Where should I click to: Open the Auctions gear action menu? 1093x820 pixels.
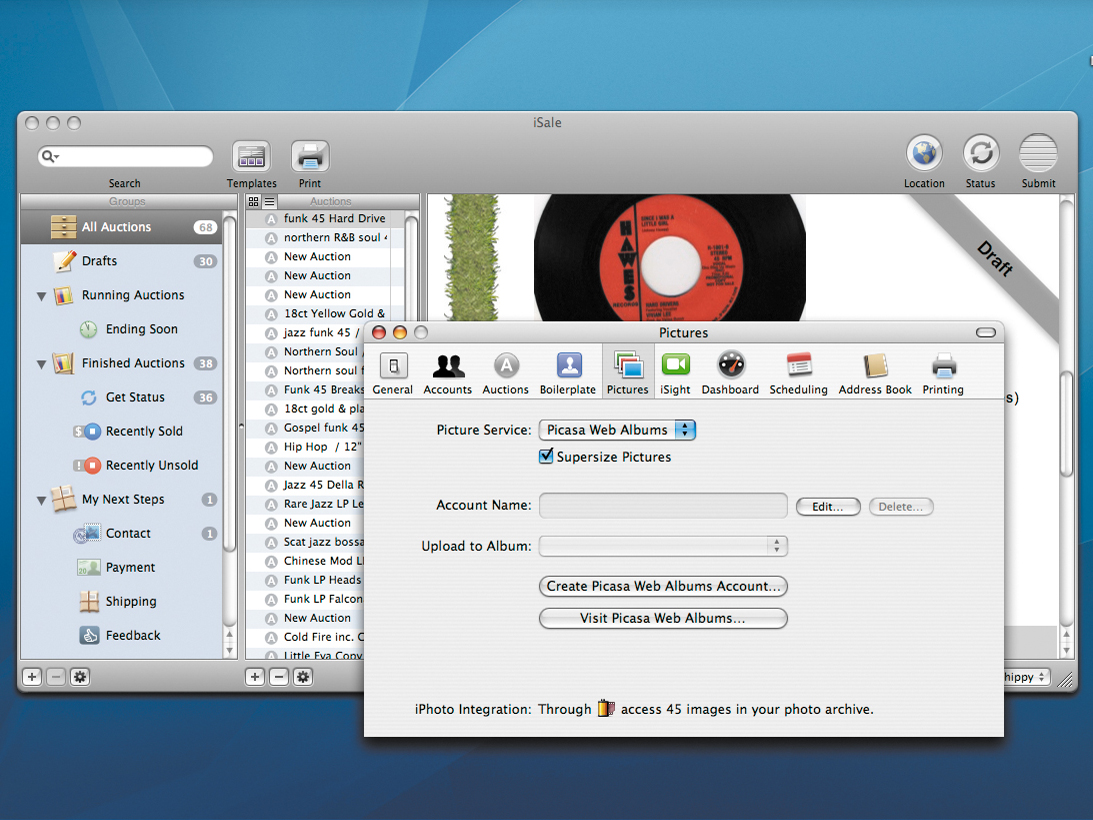(x=303, y=676)
